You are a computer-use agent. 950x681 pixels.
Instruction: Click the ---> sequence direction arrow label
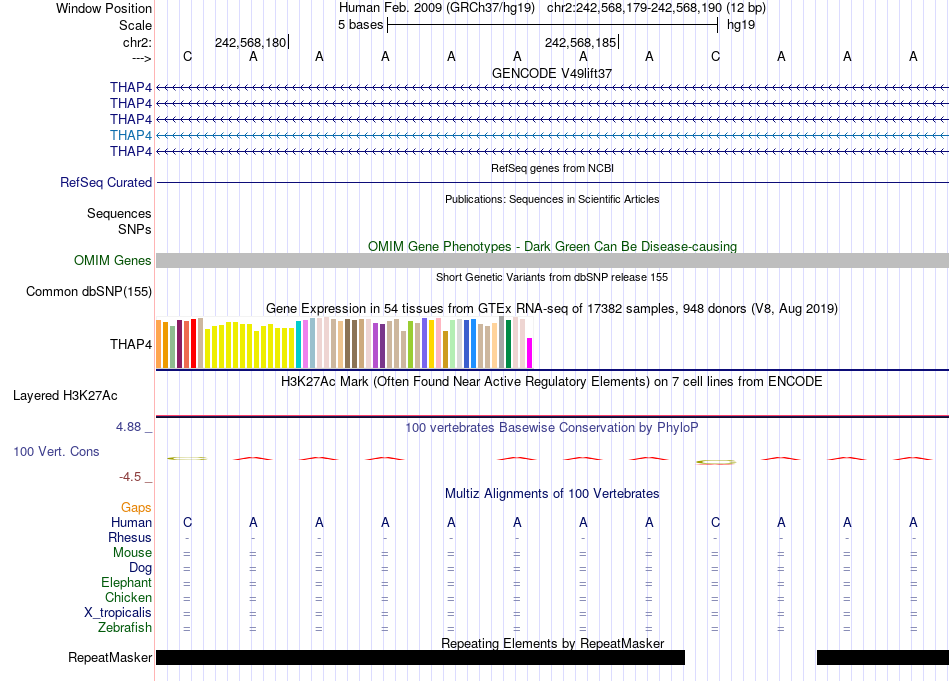tap(141, 58)
